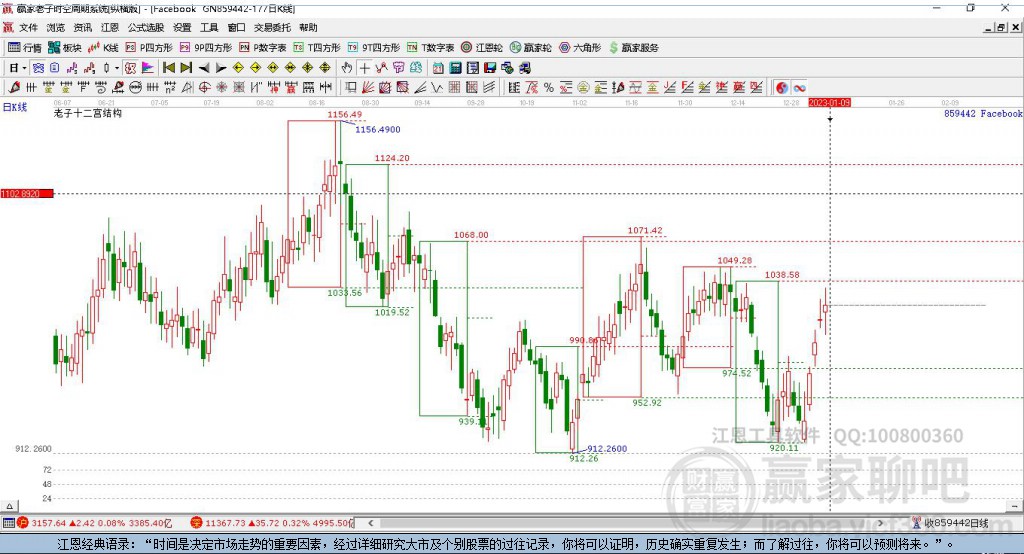Step chart right with black right arrow
The width and height of the screenshot is (1024, 554).
(x=221, y=68)
